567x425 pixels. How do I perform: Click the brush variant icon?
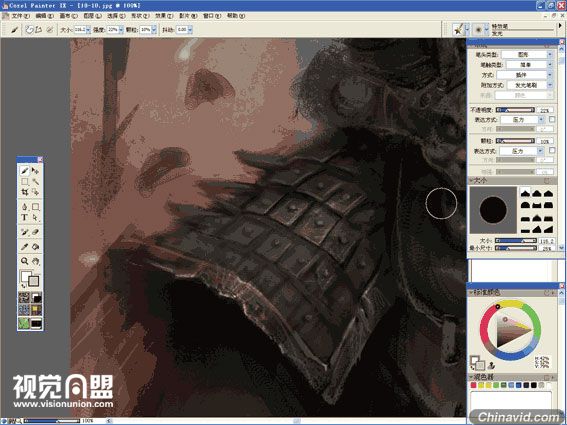pos(478,30)
